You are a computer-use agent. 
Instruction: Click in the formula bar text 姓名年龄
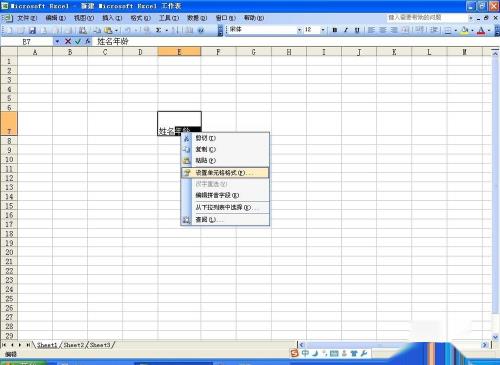112,41
